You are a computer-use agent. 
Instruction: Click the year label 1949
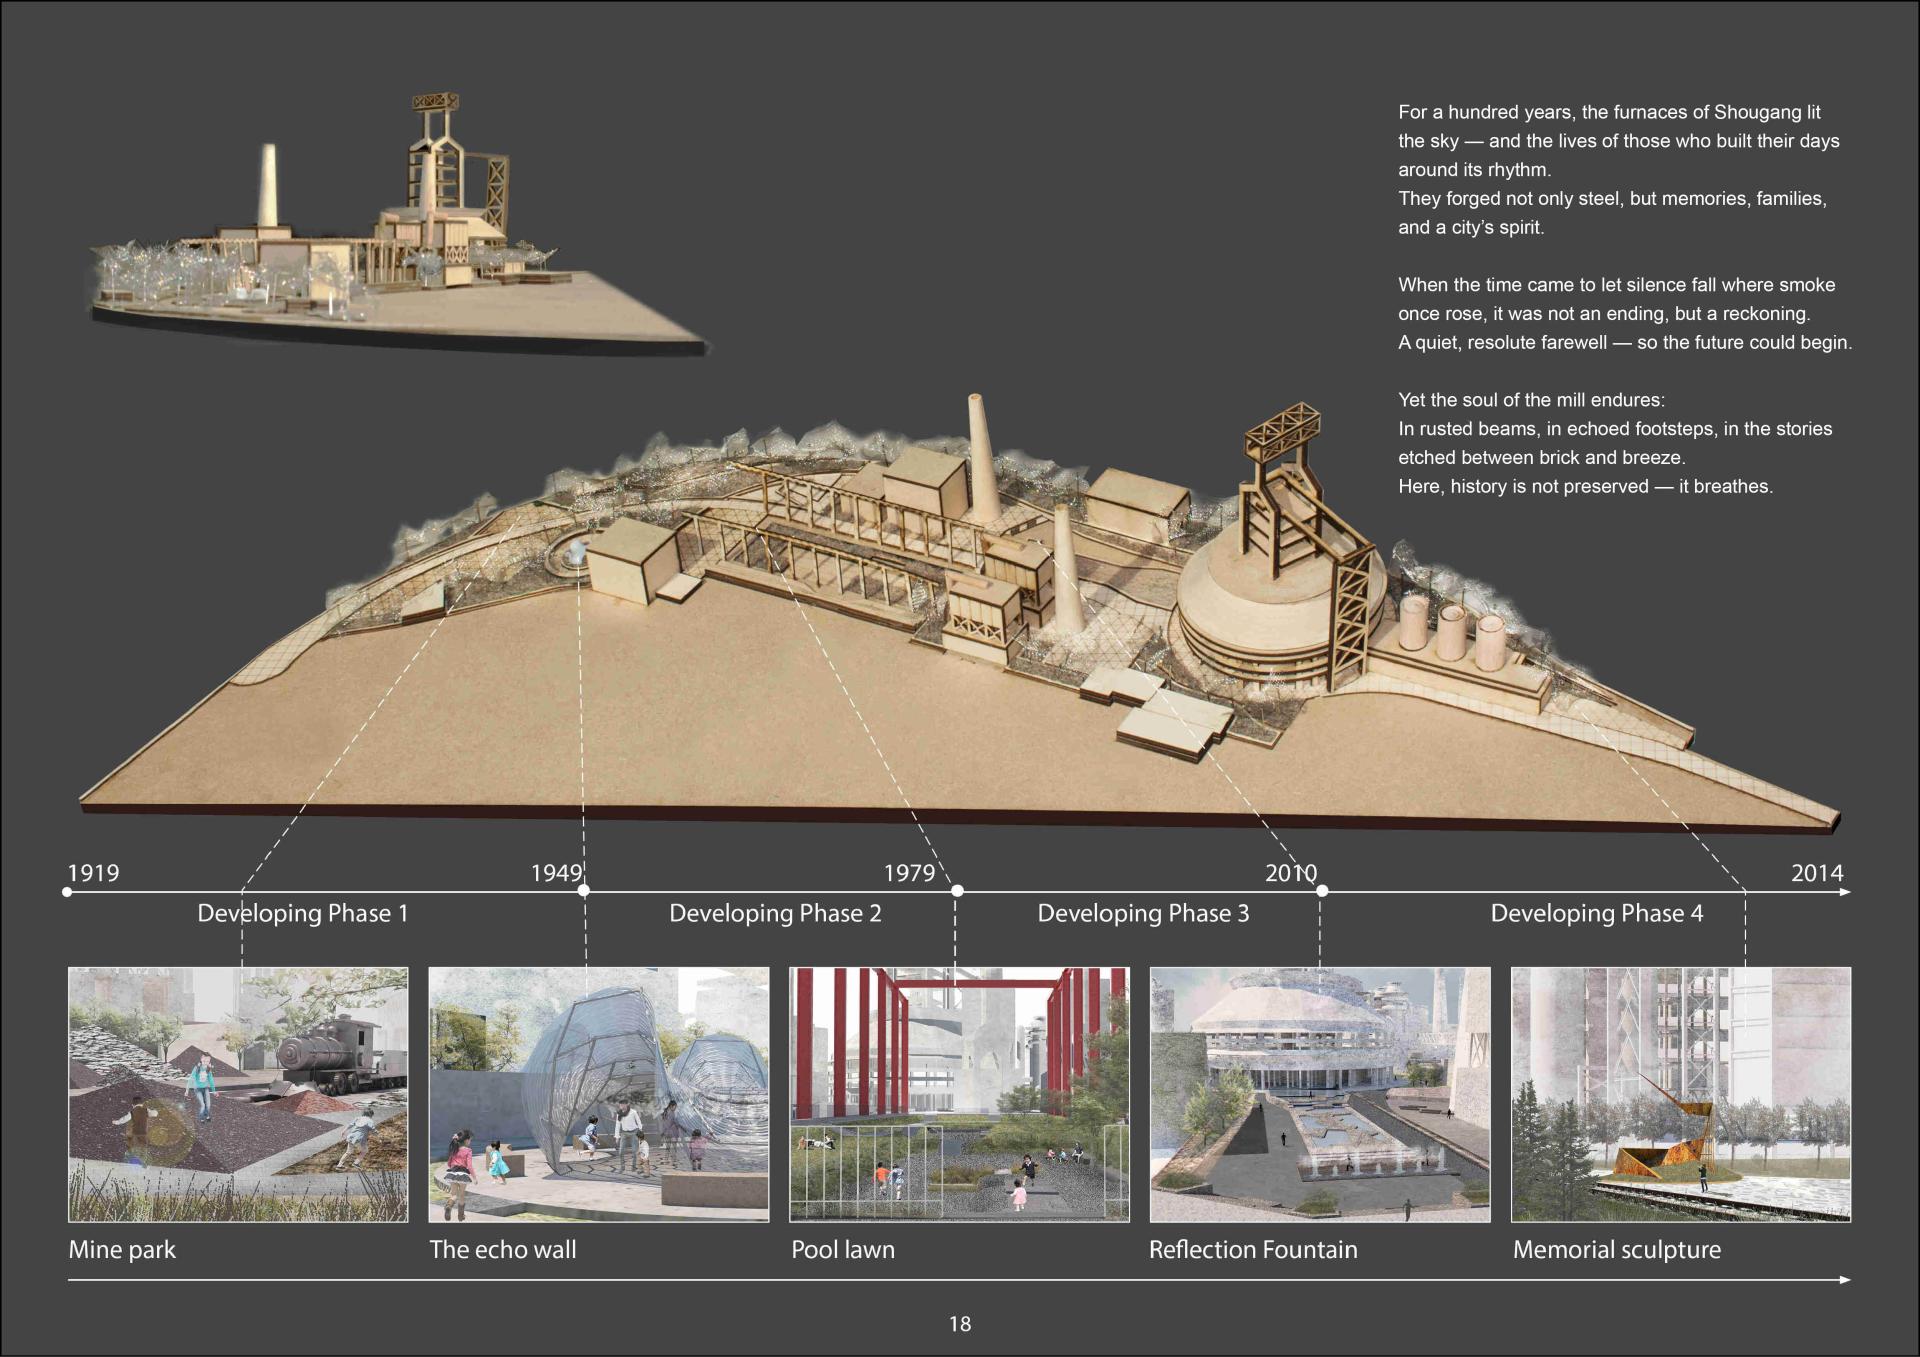coord(556,873)
